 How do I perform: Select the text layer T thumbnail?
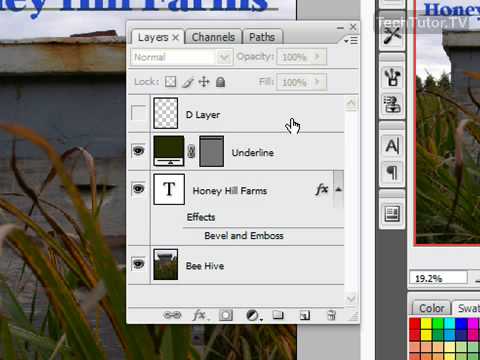click(169, 189)
